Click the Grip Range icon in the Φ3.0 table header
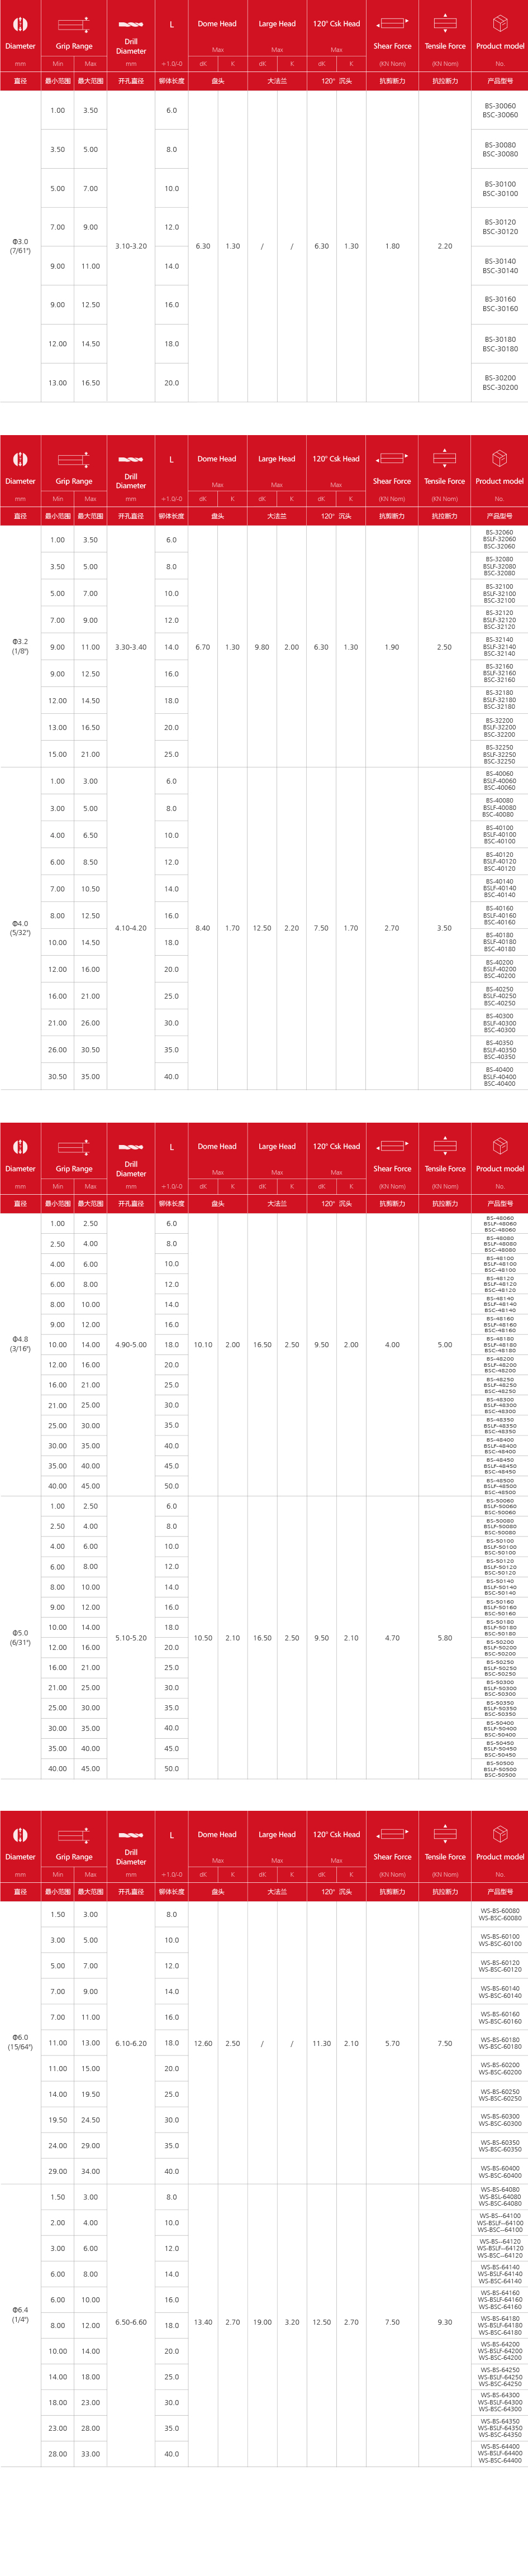This screenshot has width=528, height=2576. [x=73, y=24]
